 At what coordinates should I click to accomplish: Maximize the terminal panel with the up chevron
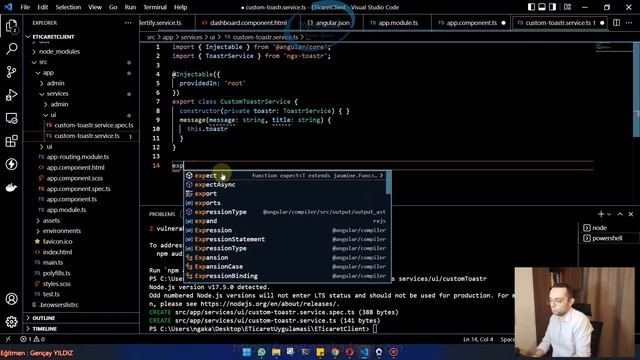pos(620,214)
